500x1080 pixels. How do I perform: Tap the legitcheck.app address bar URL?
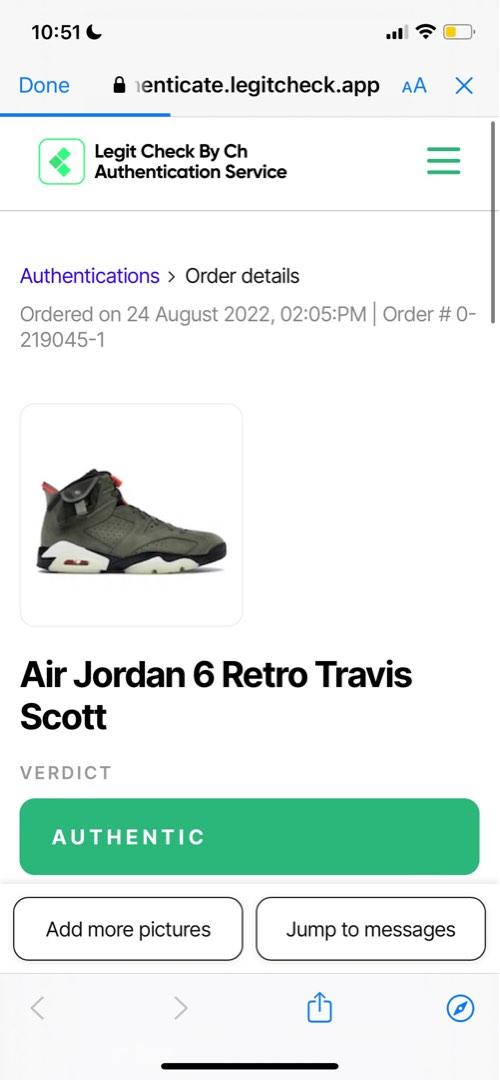point(256,85)
